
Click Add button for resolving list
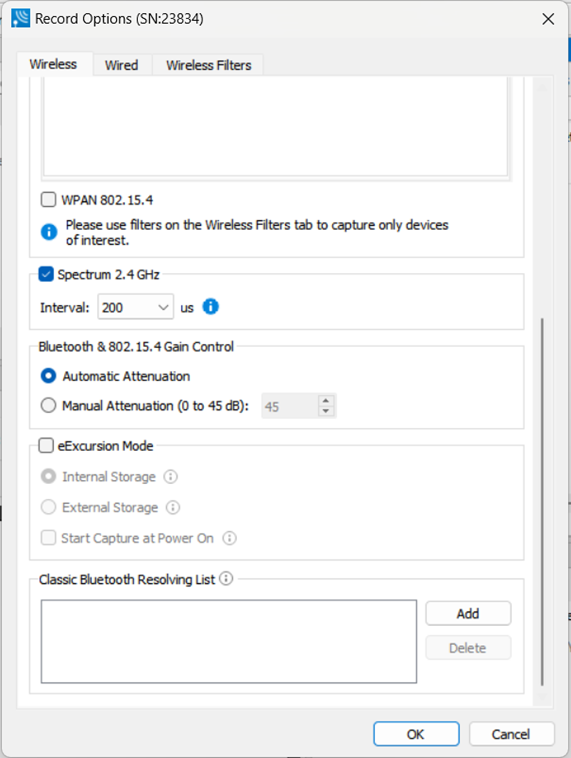[468, 613]
